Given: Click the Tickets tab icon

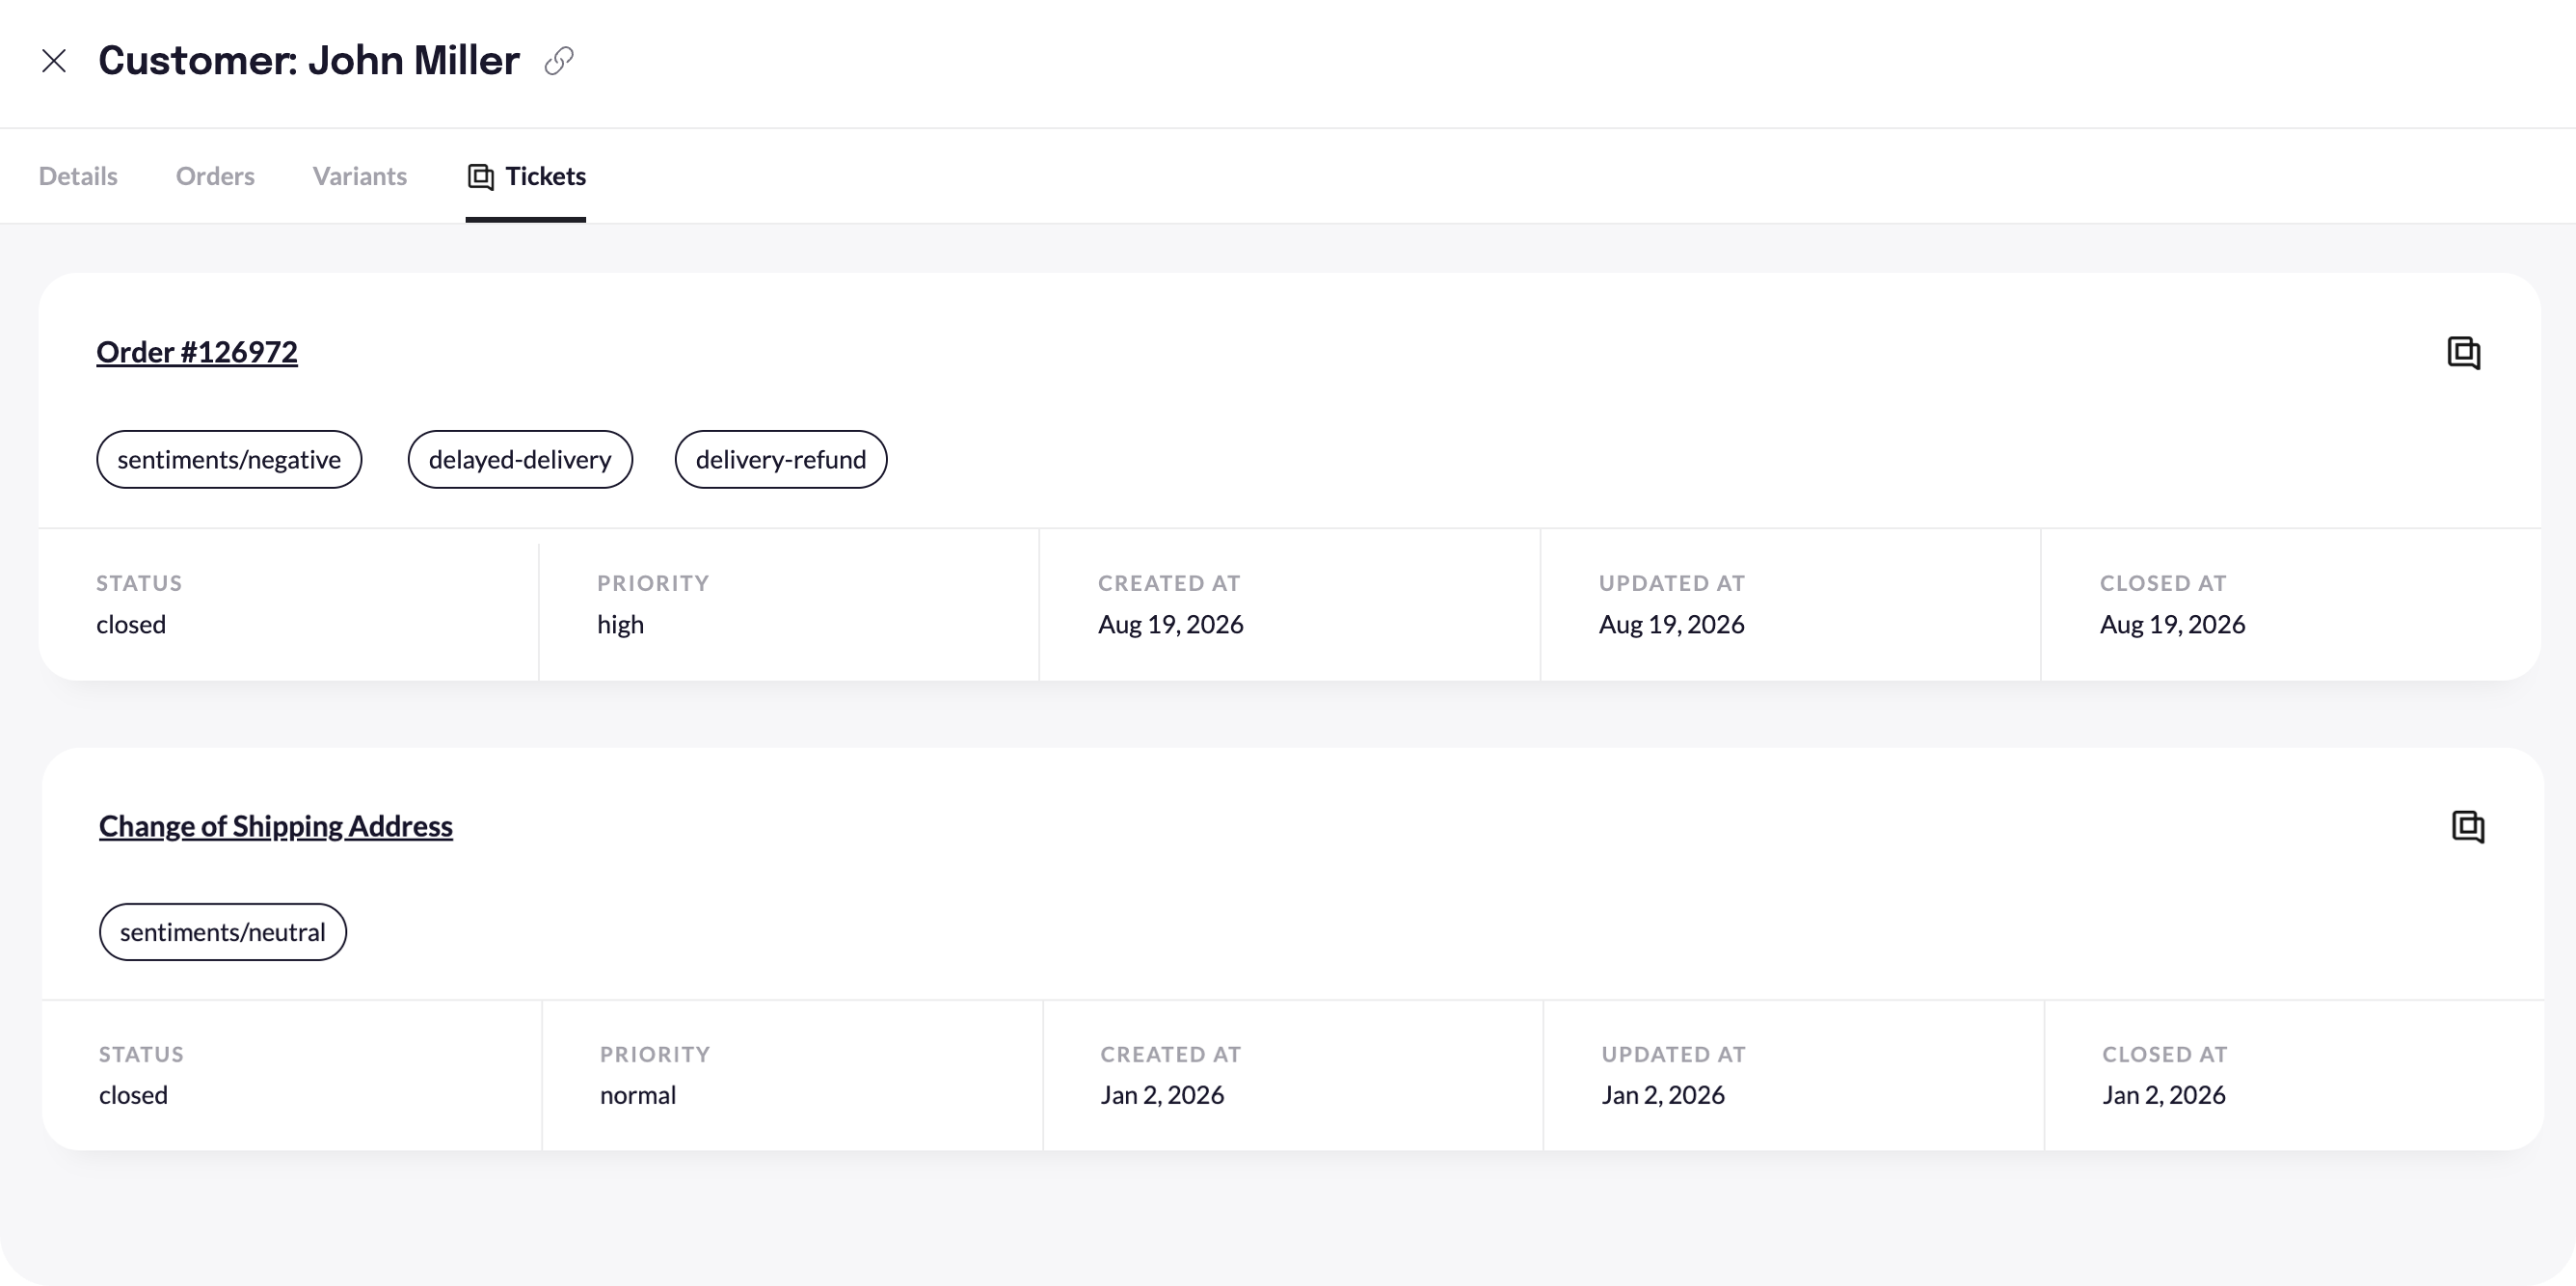Looking at the screenshot, I should pyautogui.click(x=481, y=177).
